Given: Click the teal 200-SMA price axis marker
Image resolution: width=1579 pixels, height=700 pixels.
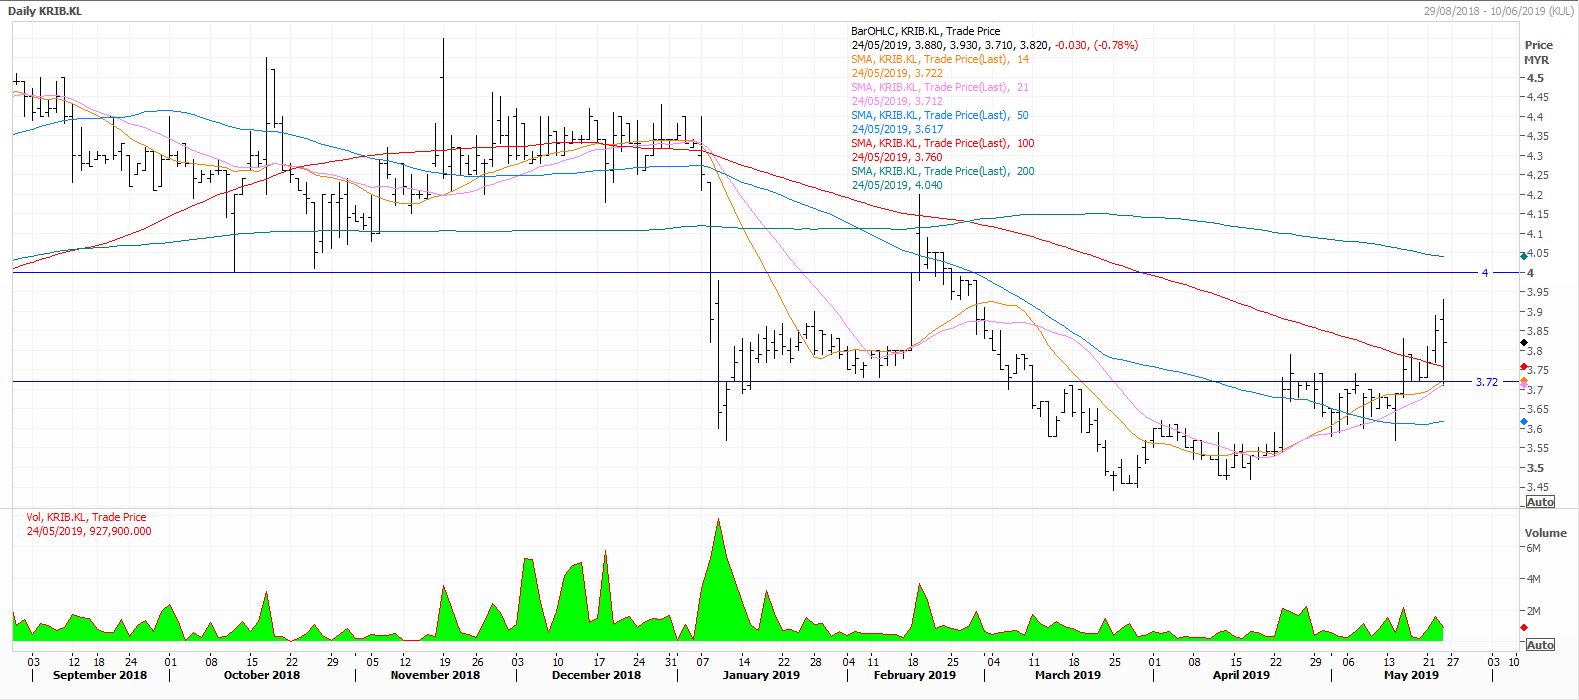Looking at the screenshot, I should 1523,257.
